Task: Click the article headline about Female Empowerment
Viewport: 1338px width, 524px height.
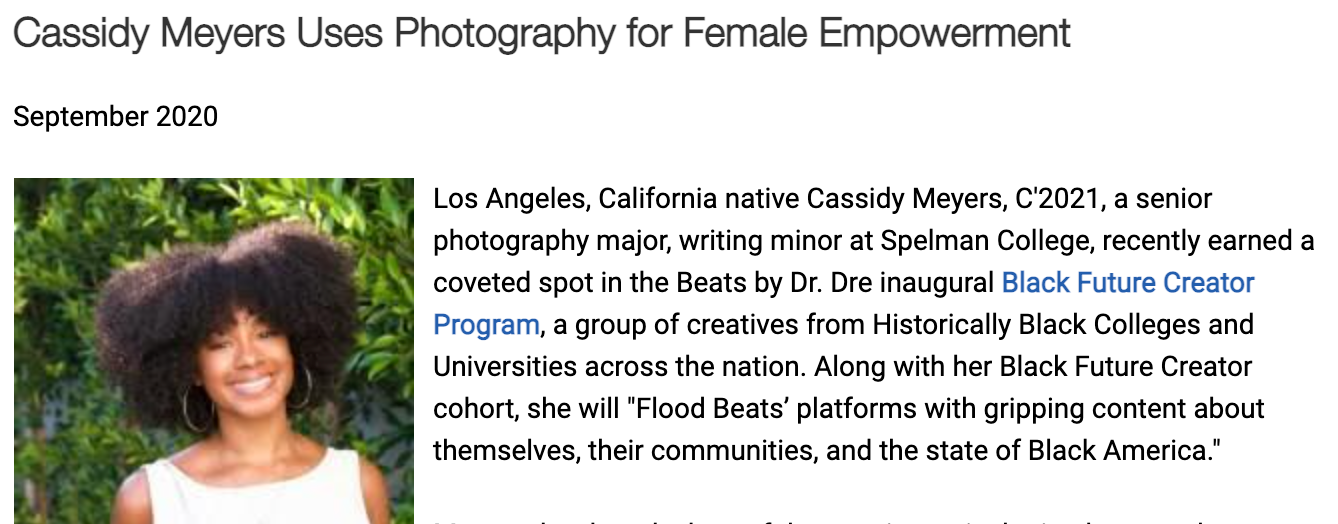Action: tap(541, 34)
